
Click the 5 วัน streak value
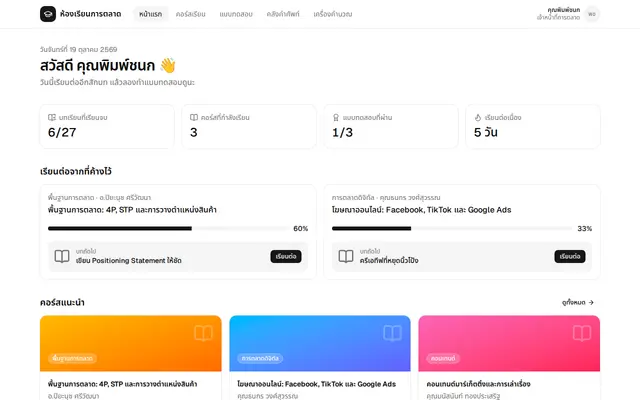486,132
